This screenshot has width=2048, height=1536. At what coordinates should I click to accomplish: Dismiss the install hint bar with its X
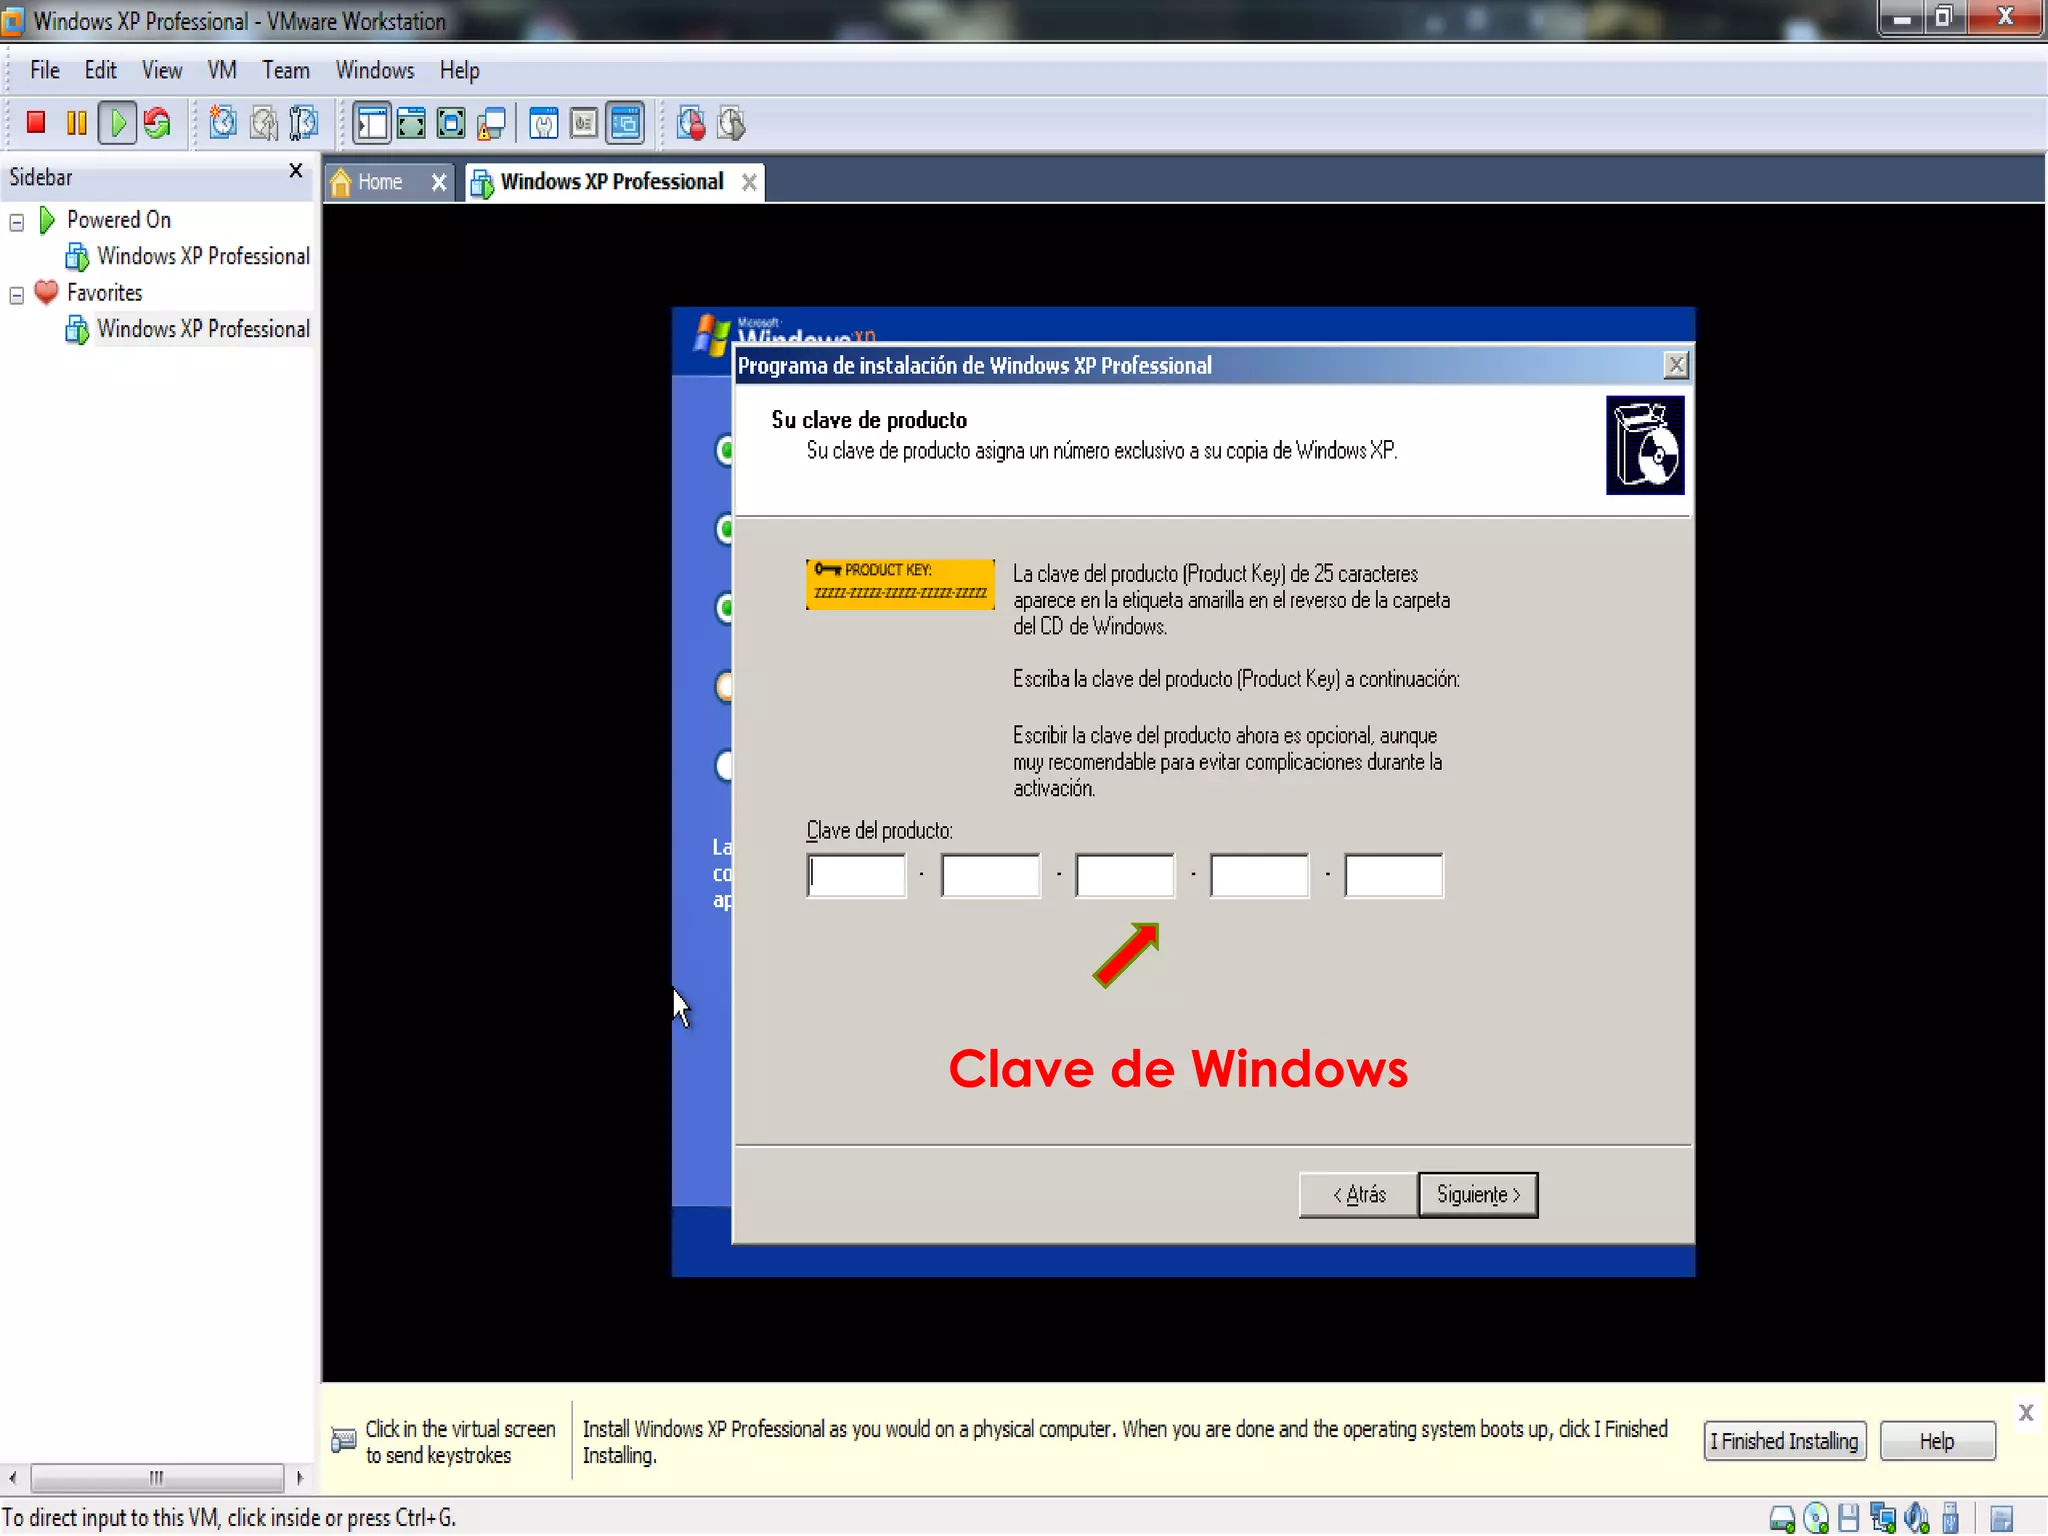(2026, 1412)
